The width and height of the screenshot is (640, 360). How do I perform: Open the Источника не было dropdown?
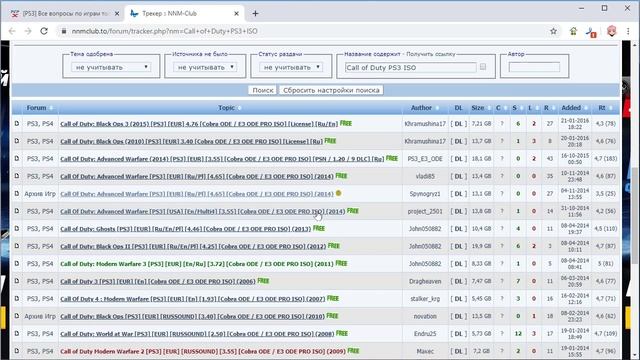point(204,67)
